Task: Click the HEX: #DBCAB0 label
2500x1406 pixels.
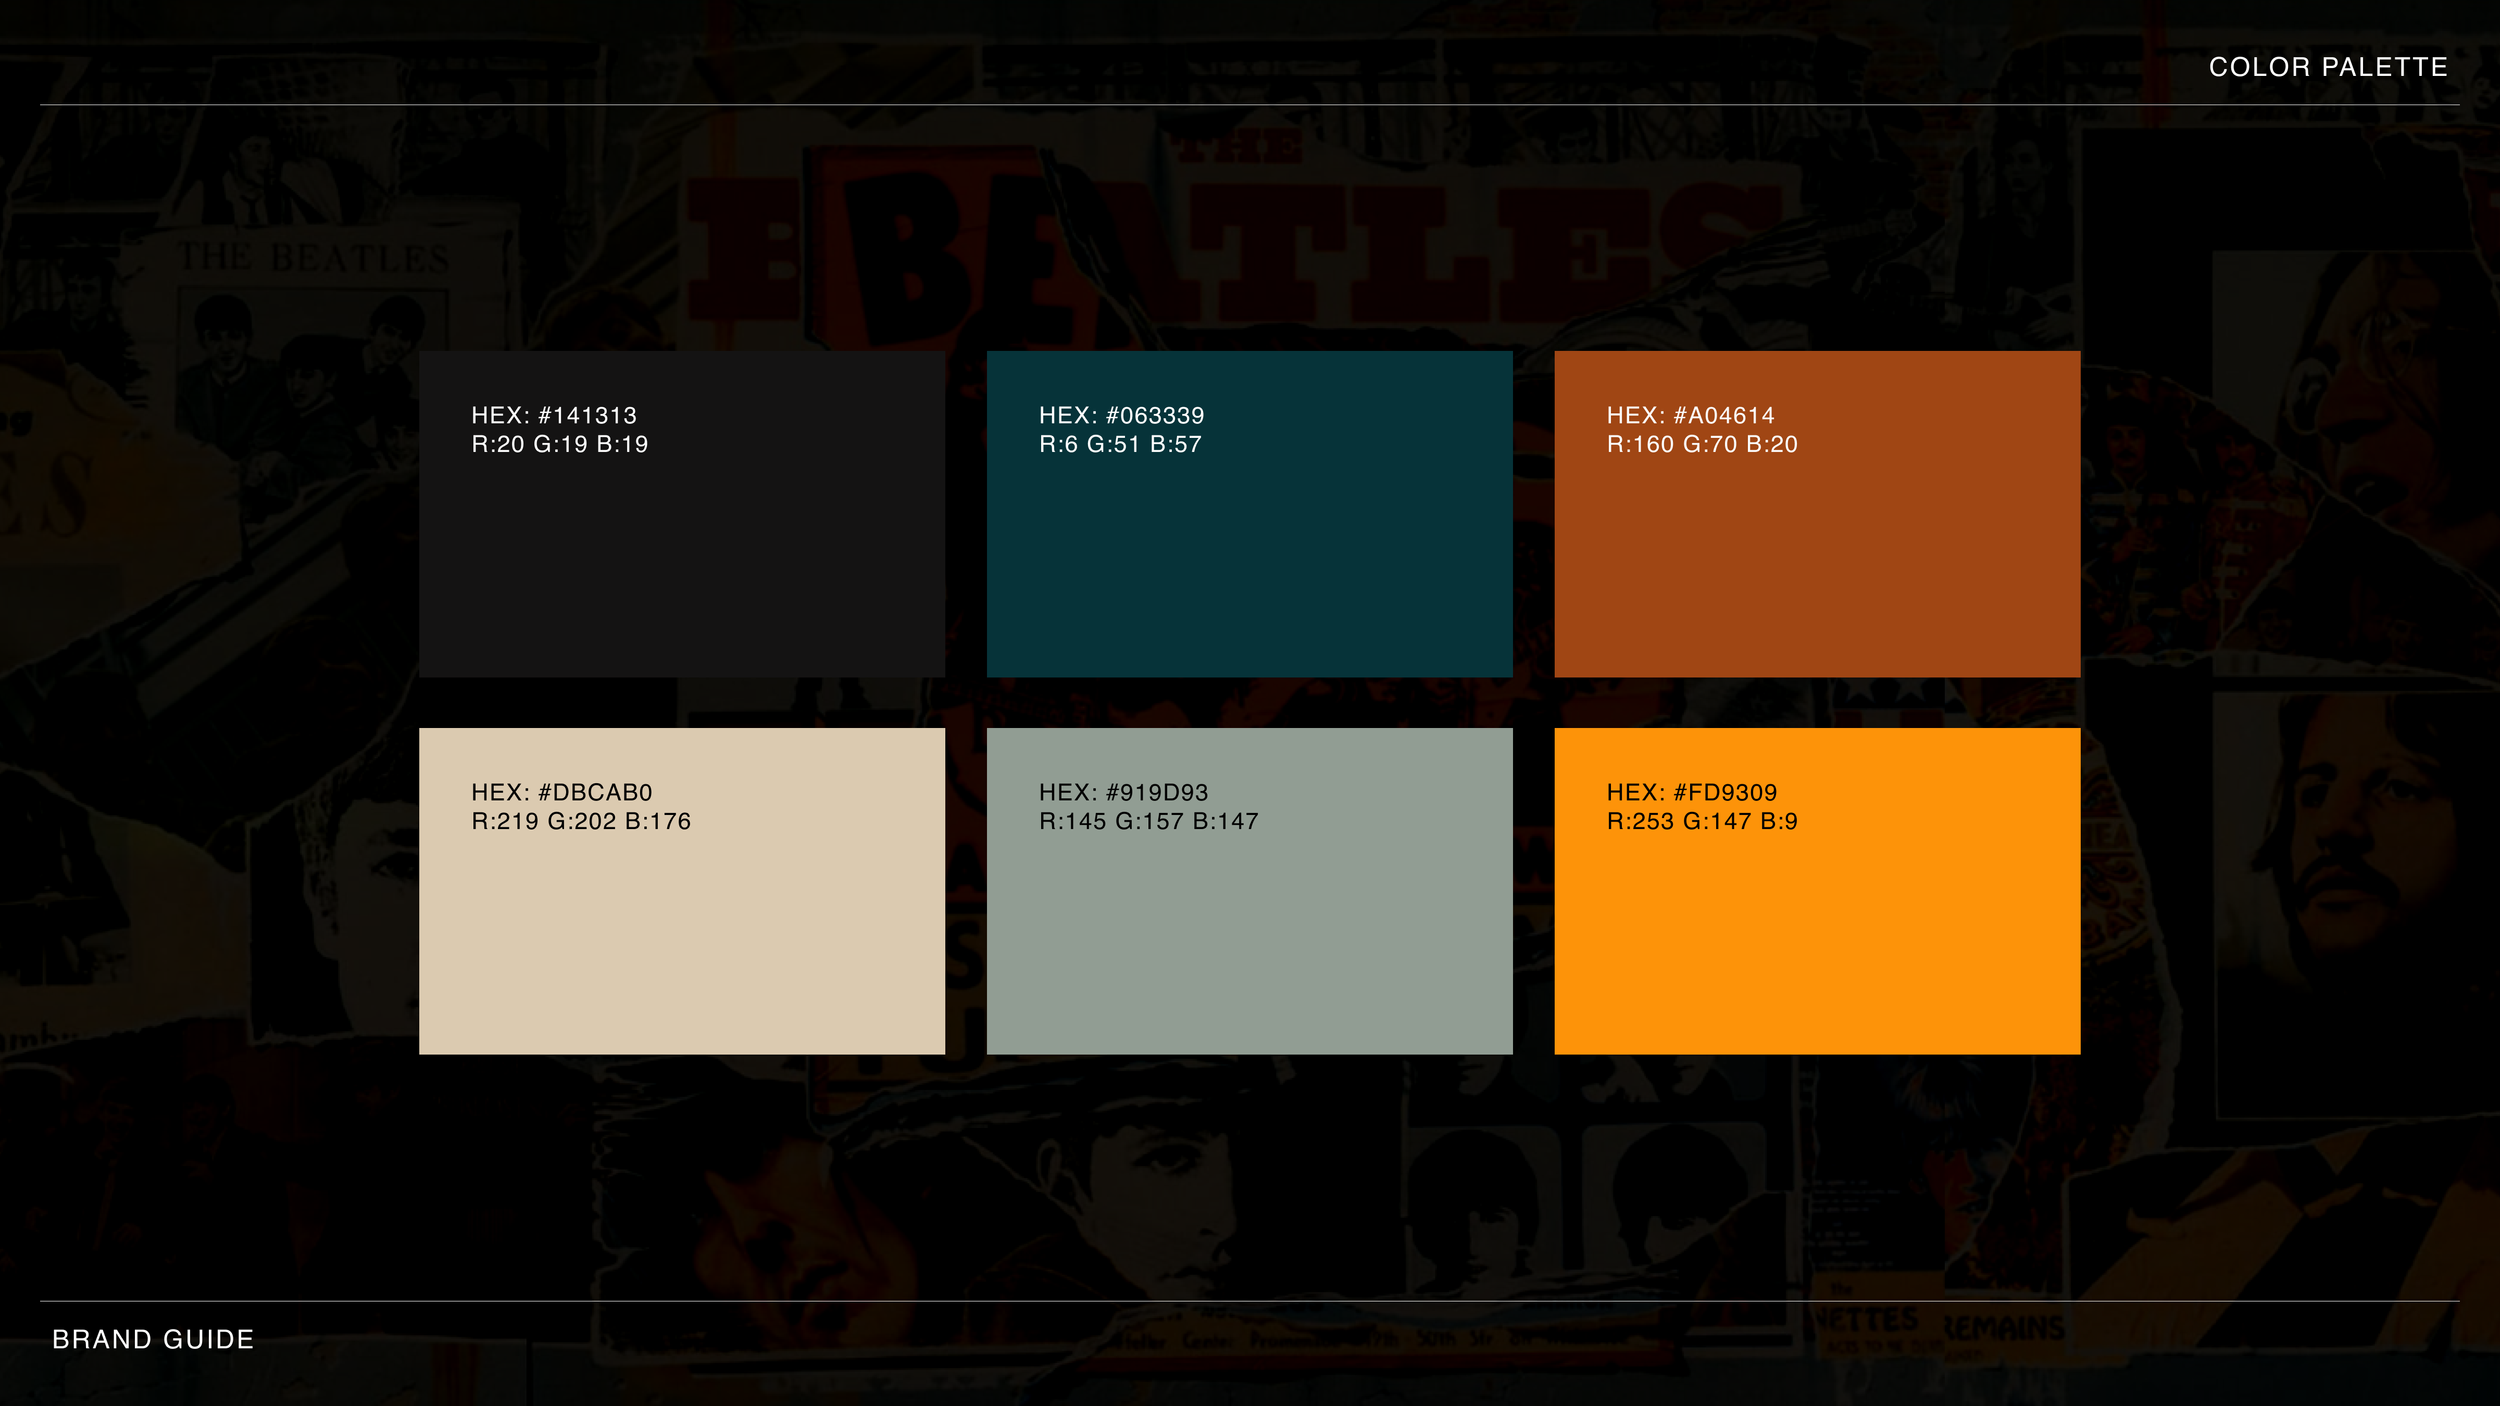Action: pos(562,792)
